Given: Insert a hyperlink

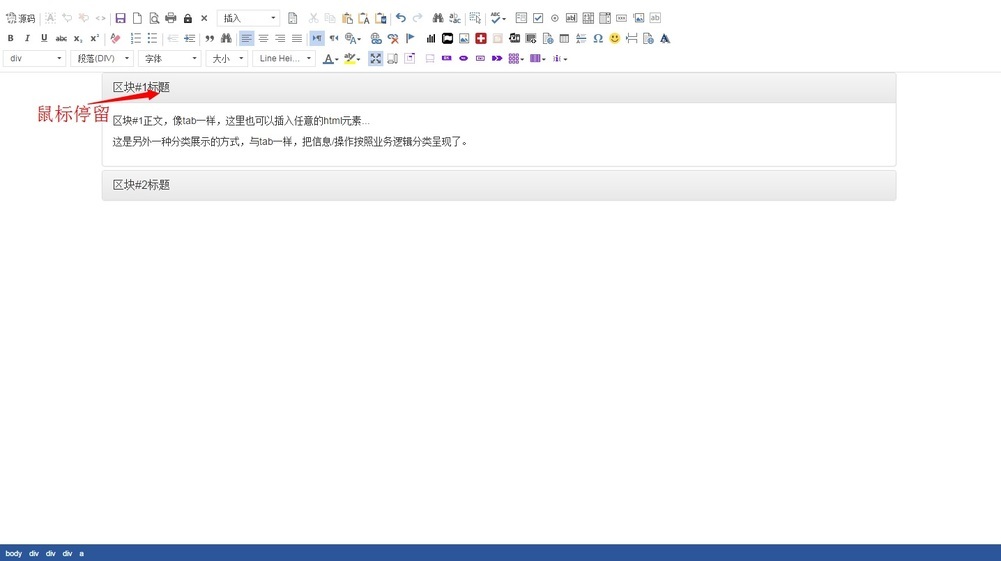Looking at the screenshot, I should click(x=376, y=39).
